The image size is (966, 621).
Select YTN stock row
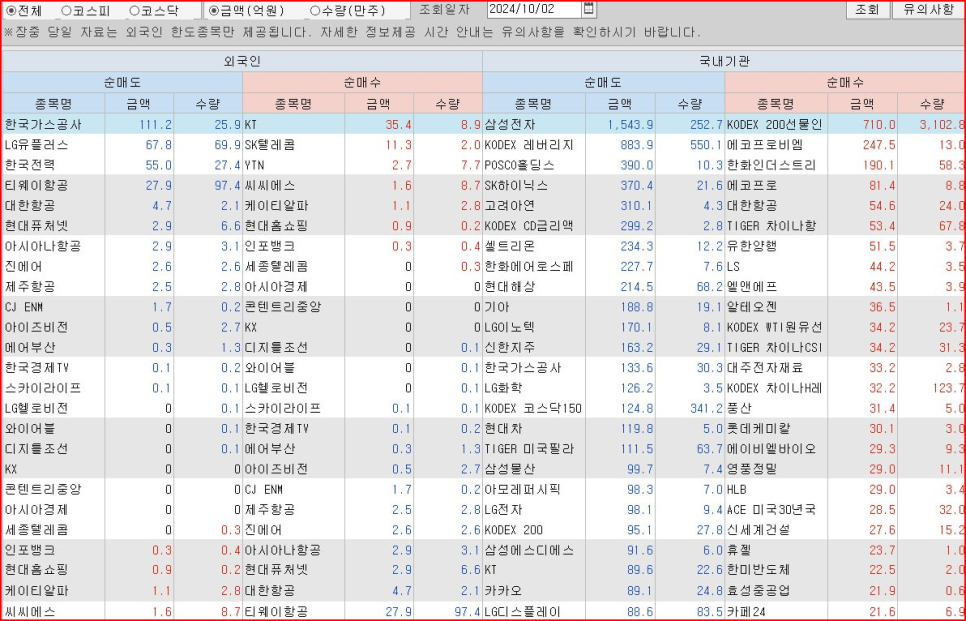tap(362, 165)
